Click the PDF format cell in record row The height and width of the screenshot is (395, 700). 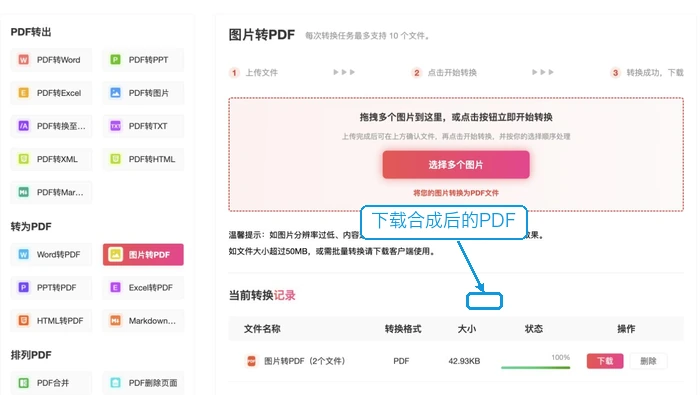401,361
